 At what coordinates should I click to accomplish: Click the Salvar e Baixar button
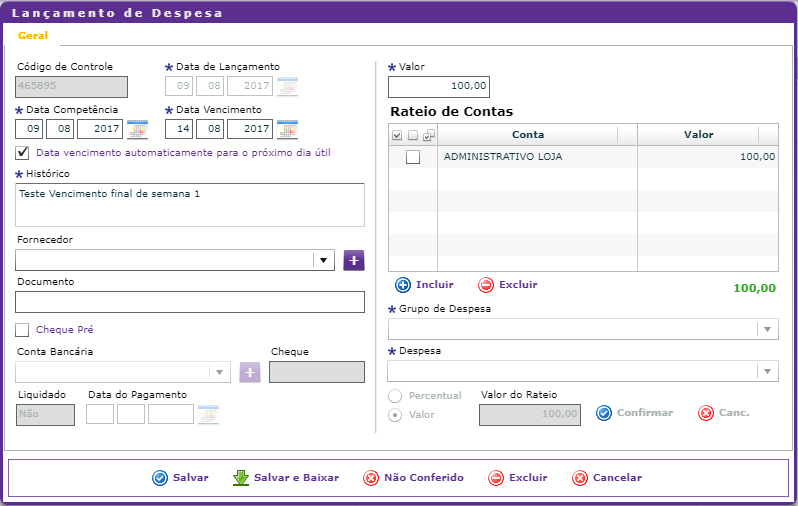coord(285,478)
